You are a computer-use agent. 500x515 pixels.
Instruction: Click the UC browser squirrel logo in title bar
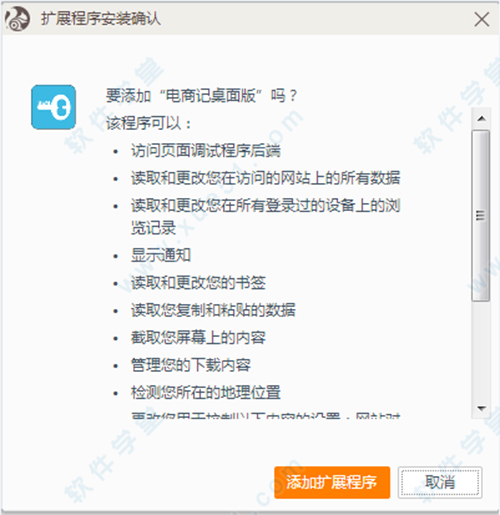point(17,19)
